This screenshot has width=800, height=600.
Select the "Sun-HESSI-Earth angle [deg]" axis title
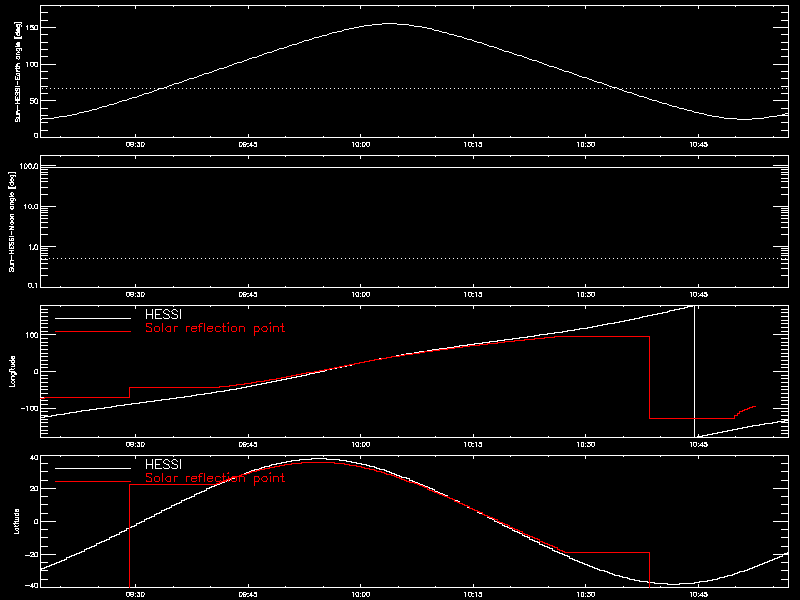click(18, 71)
